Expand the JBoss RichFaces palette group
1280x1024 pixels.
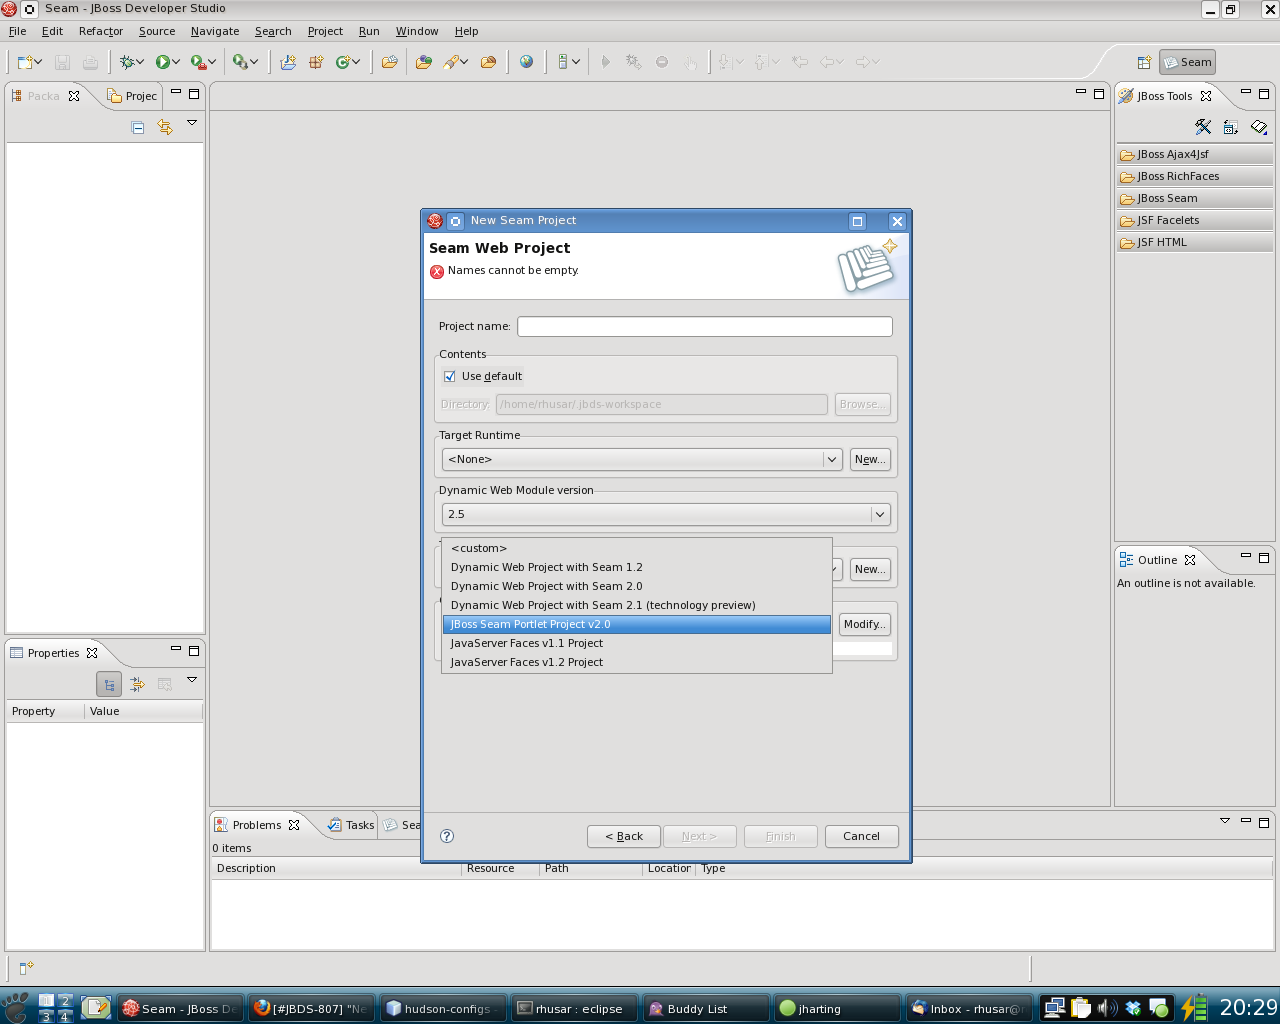point(1177,176)
